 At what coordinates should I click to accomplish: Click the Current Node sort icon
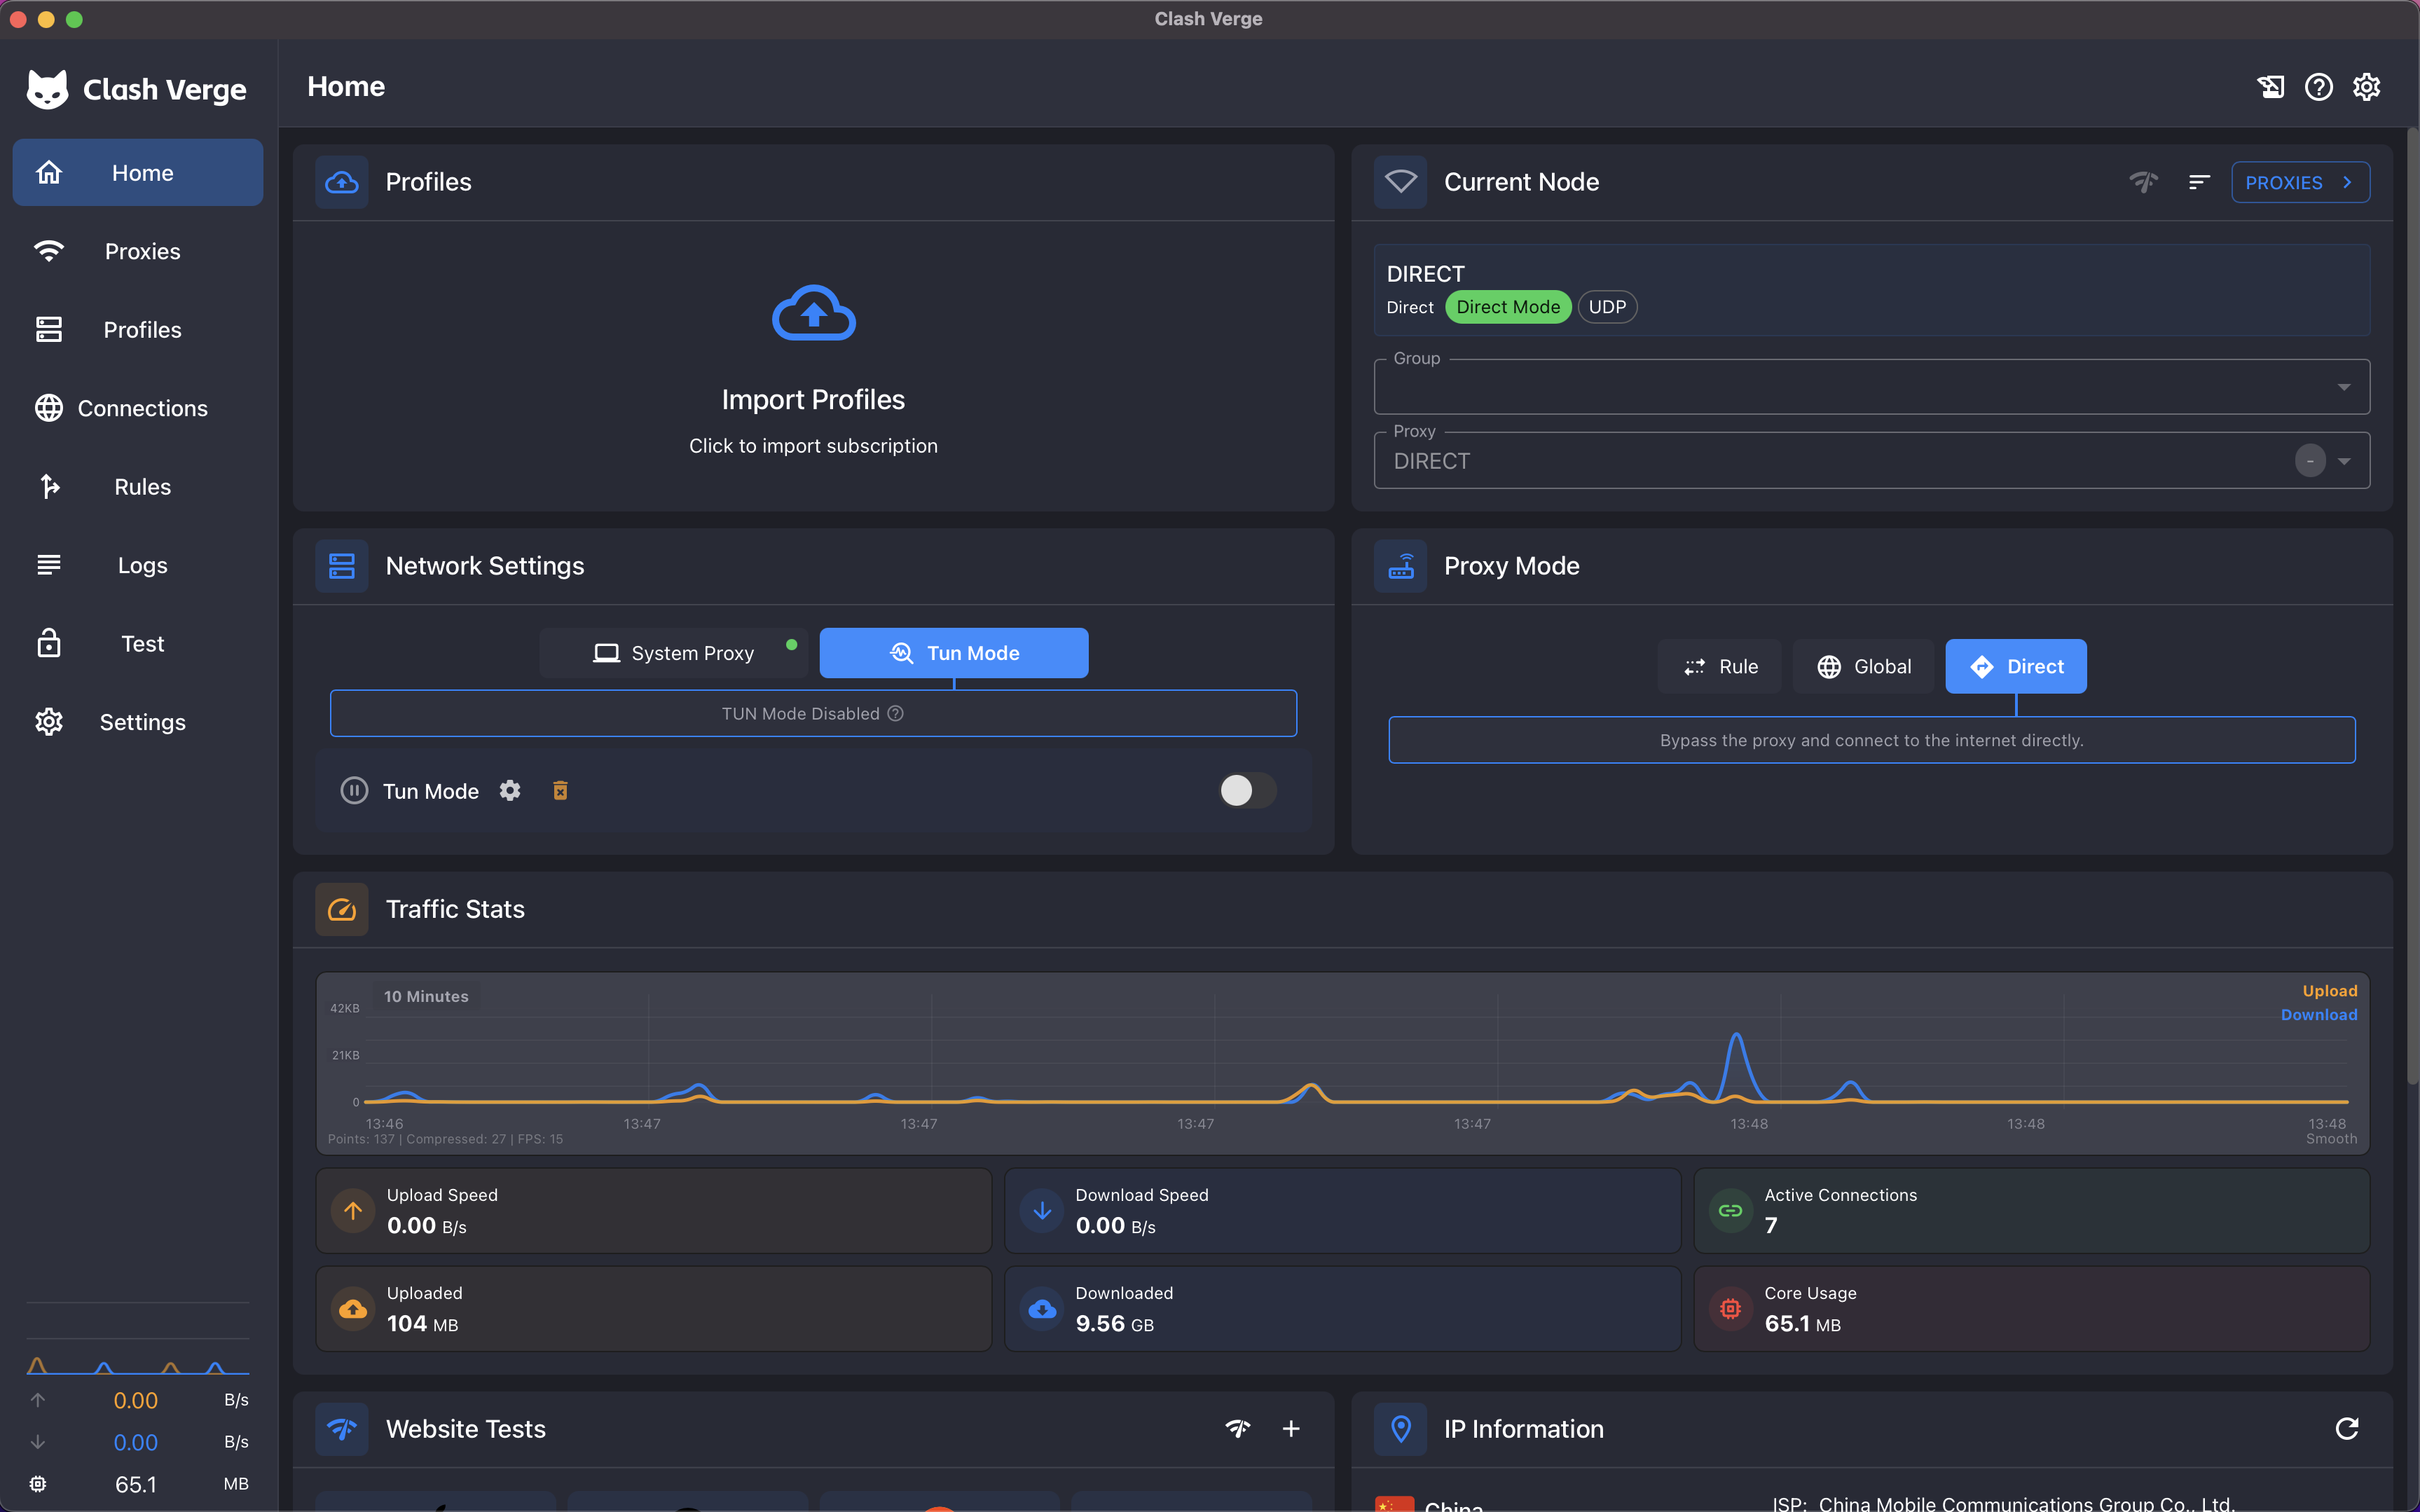pyautogui.click(x=2199, y=182)
